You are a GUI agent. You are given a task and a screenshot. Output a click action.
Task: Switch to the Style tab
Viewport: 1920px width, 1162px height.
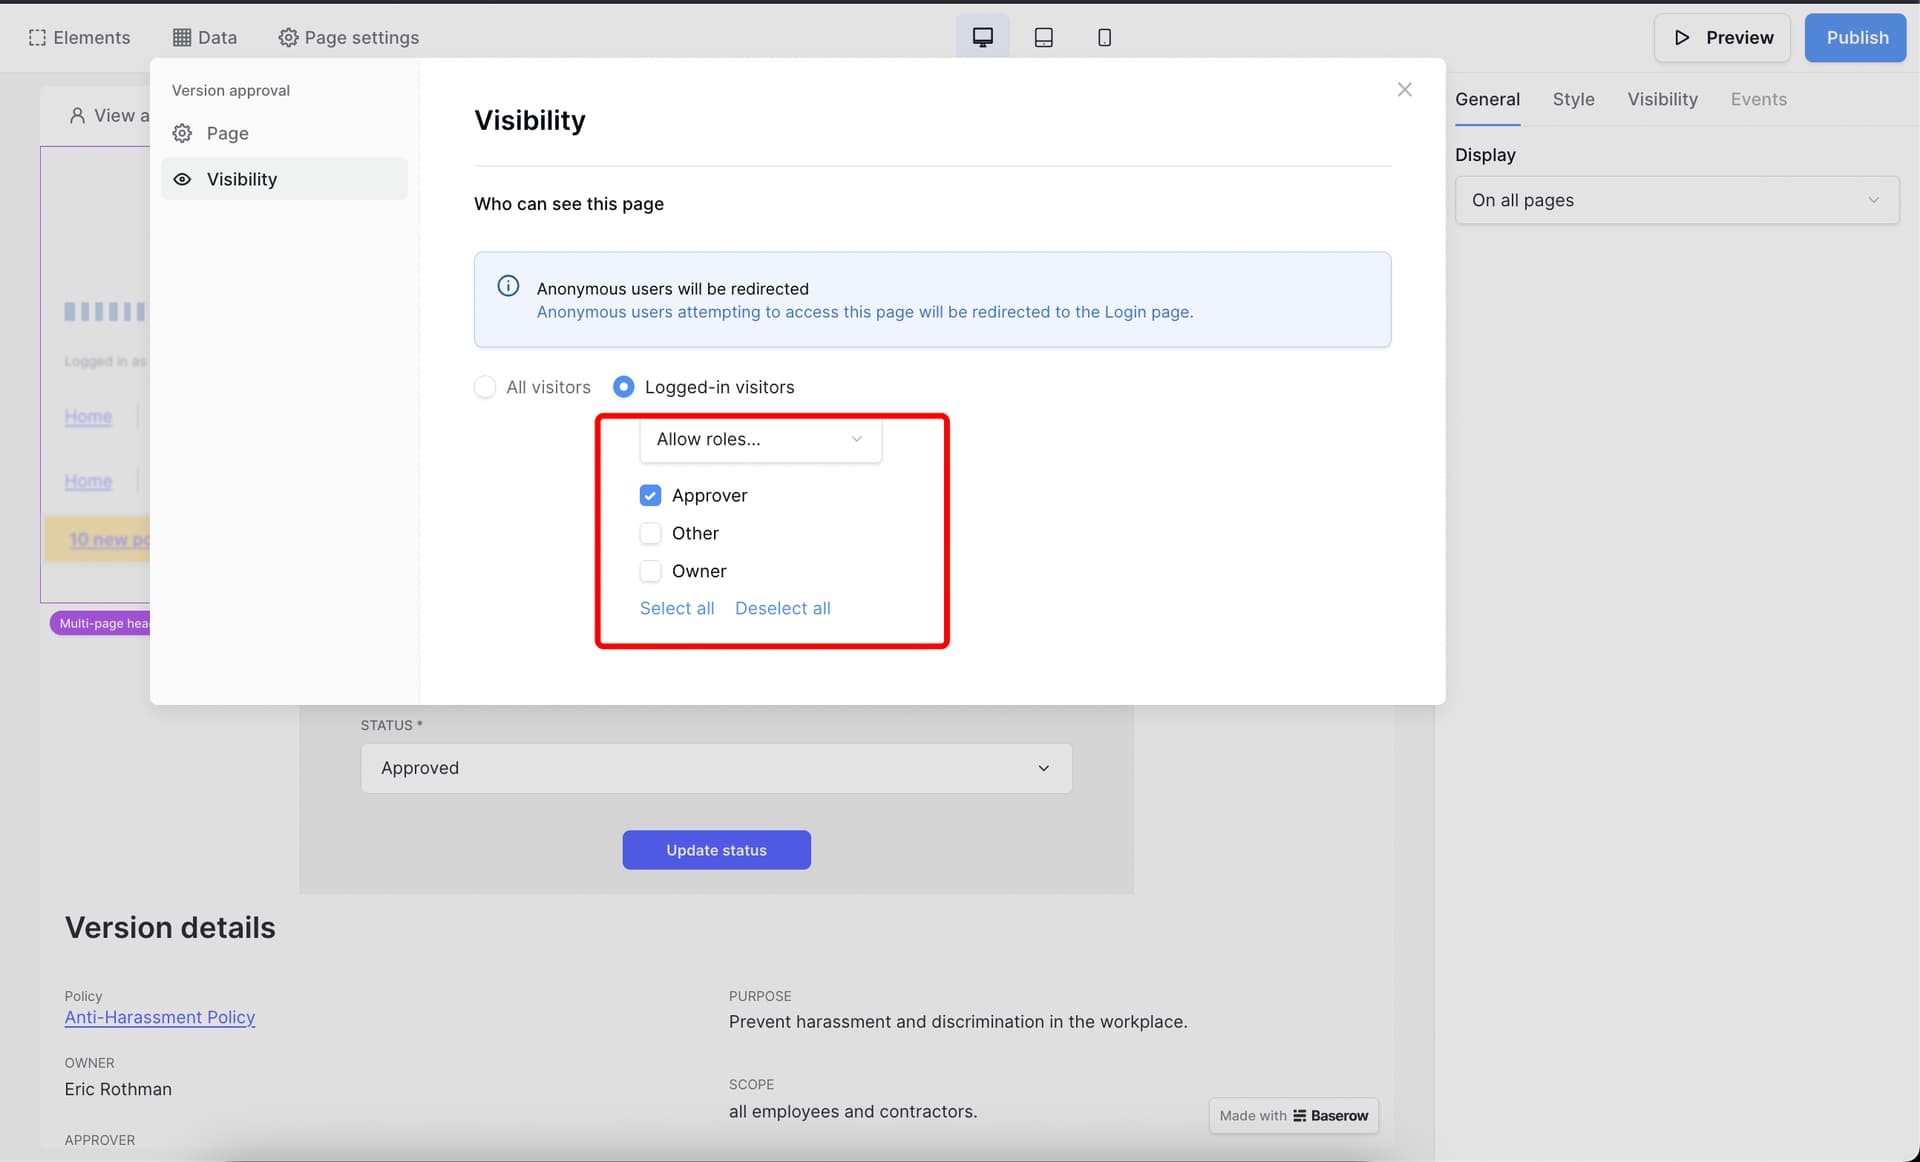[x=1573, y=99]
